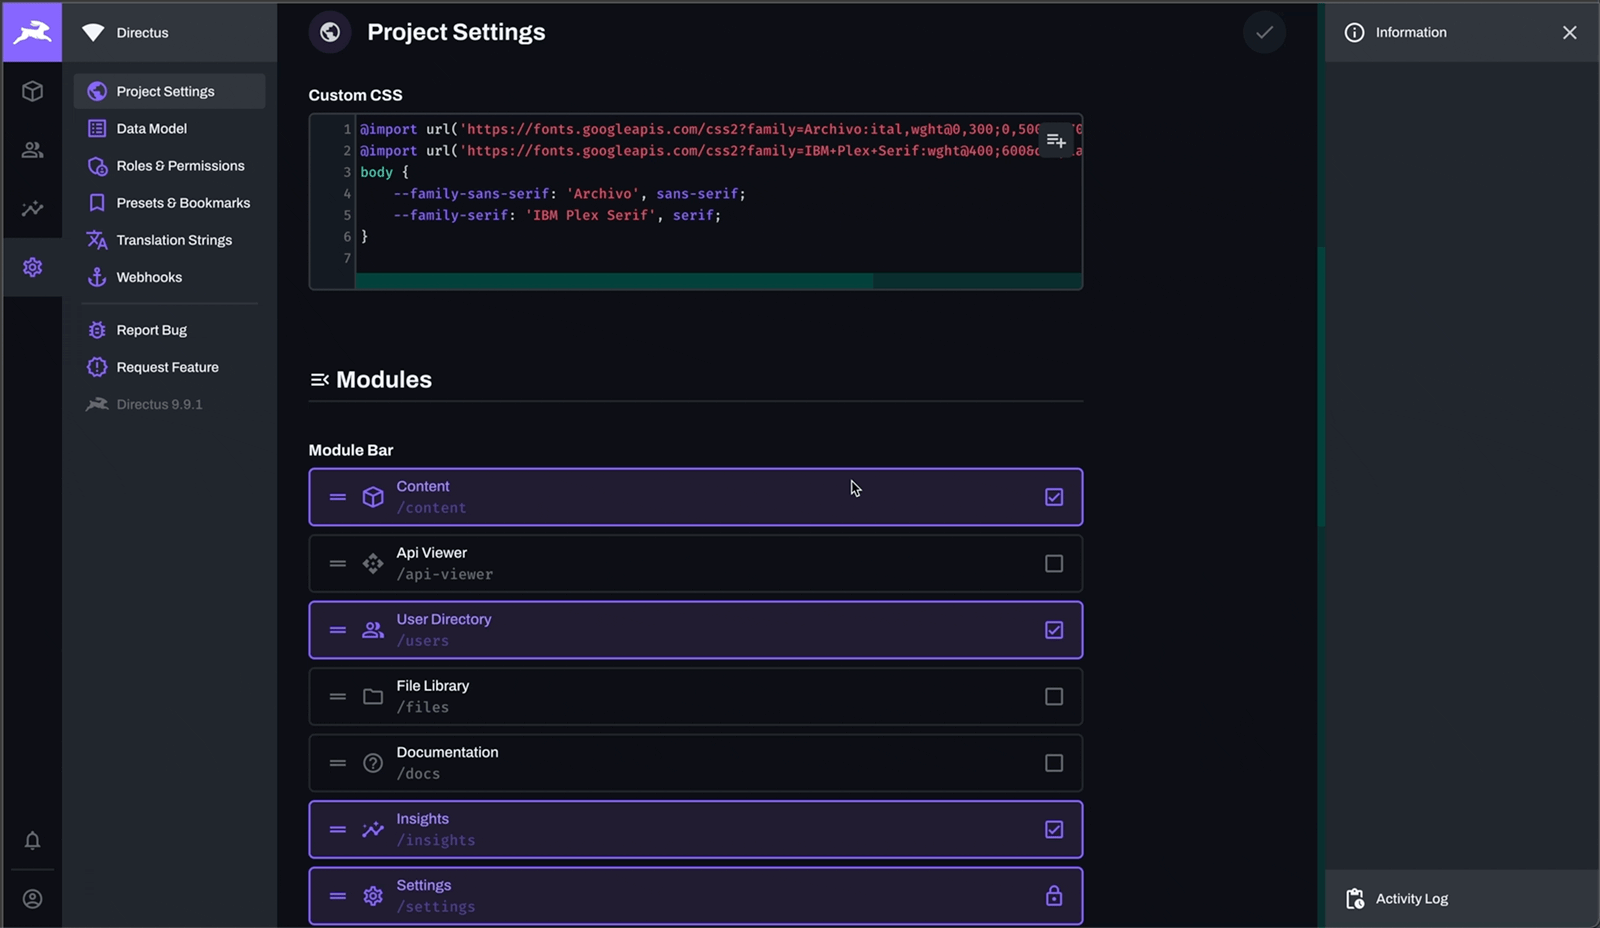The image size is (1600, 928).
Task: Click the folder icon in File Library row
Action: point(373,697)
